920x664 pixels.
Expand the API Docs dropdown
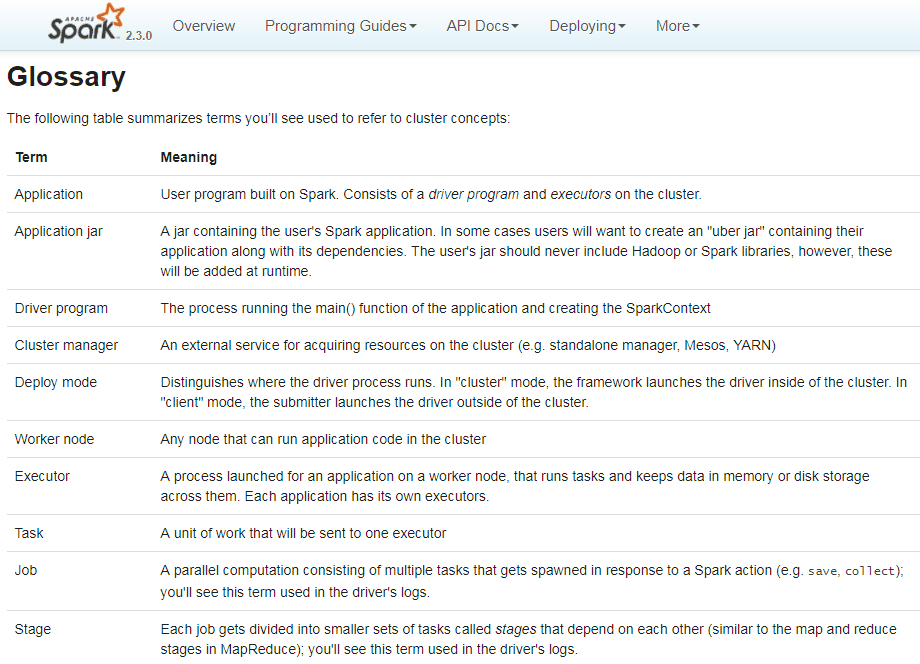[483, 26]
